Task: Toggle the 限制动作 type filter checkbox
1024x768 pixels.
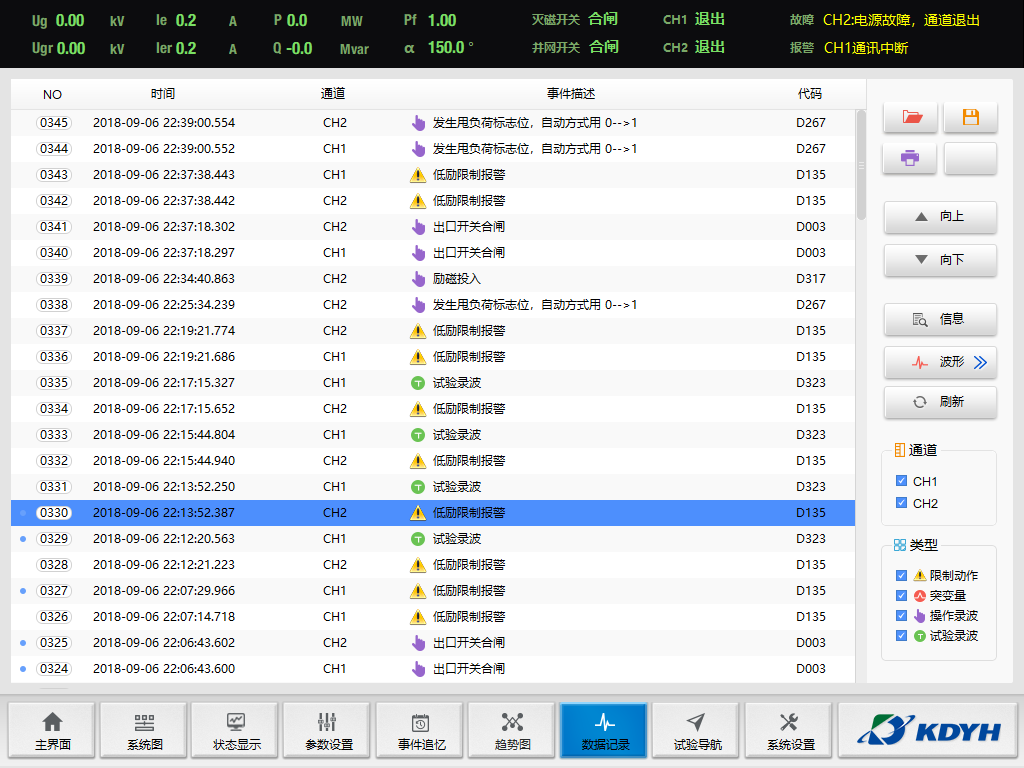Action: click(902, 575)
